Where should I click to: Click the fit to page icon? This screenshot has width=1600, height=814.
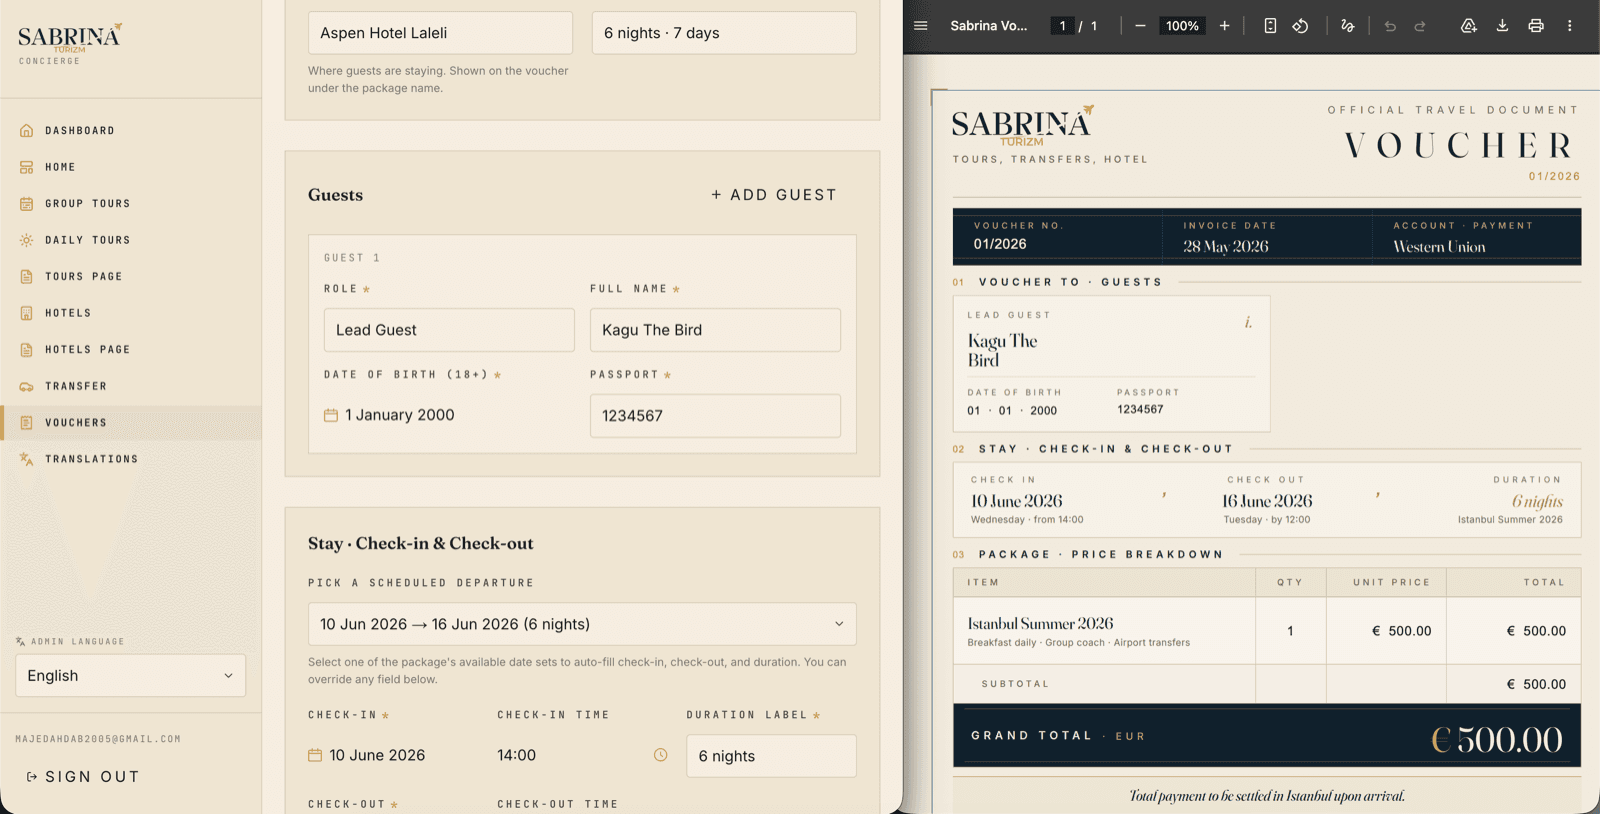click(x=1270, y=26)
